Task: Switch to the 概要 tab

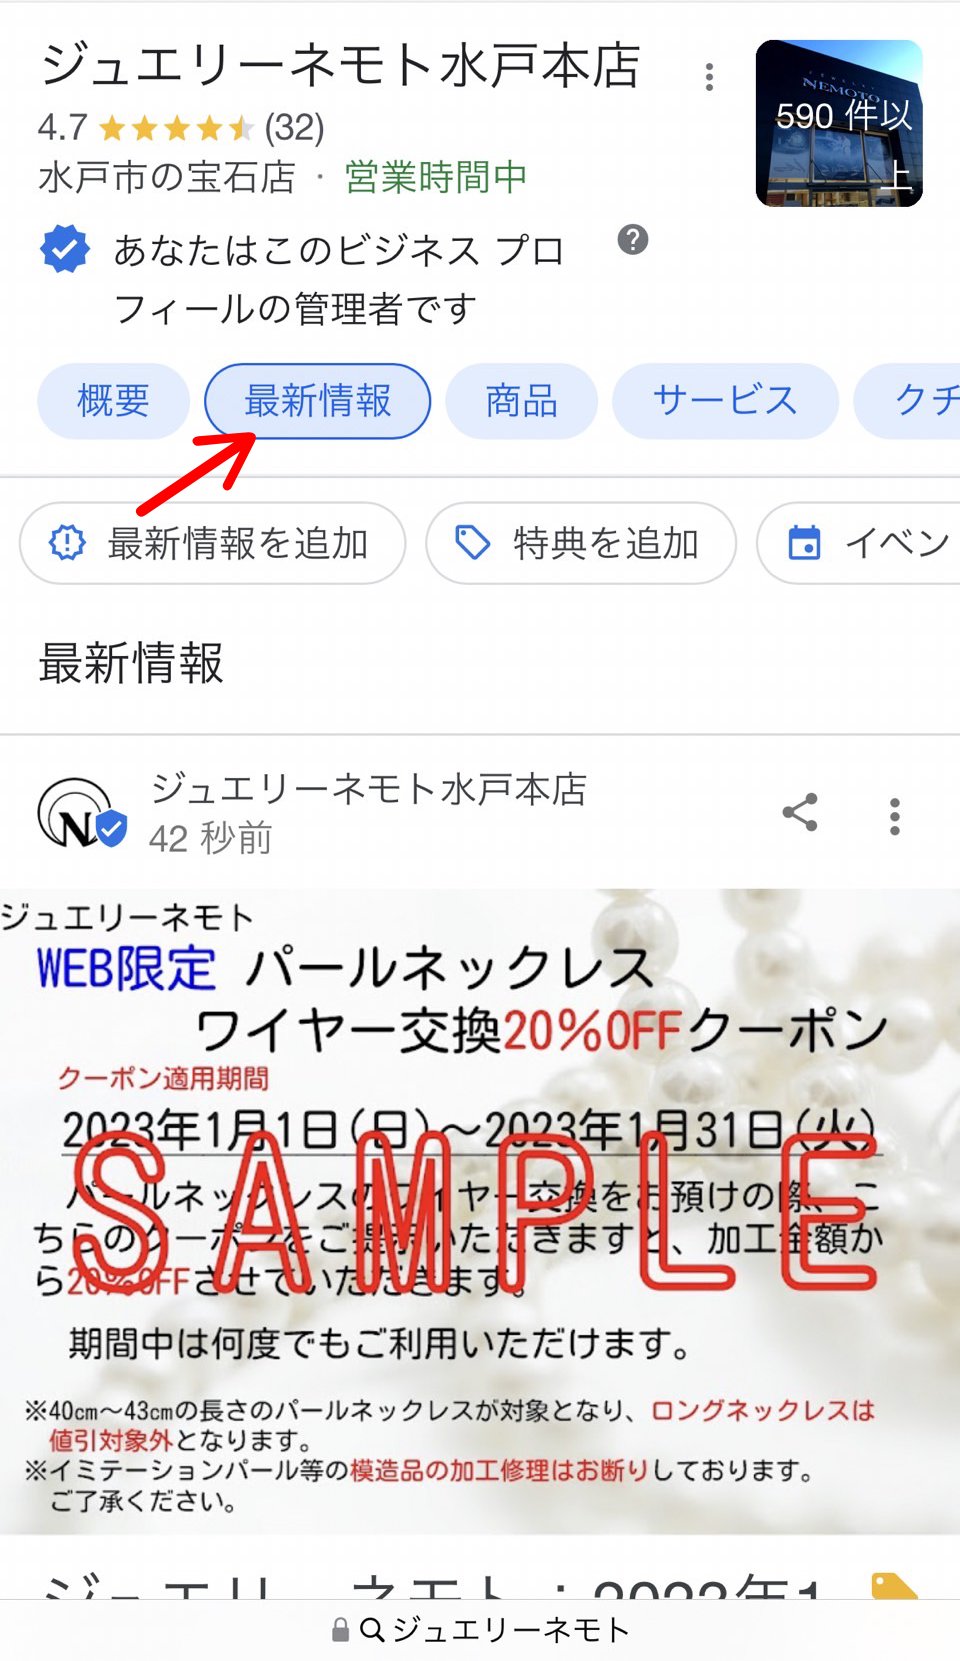Action: pos(113,401)
